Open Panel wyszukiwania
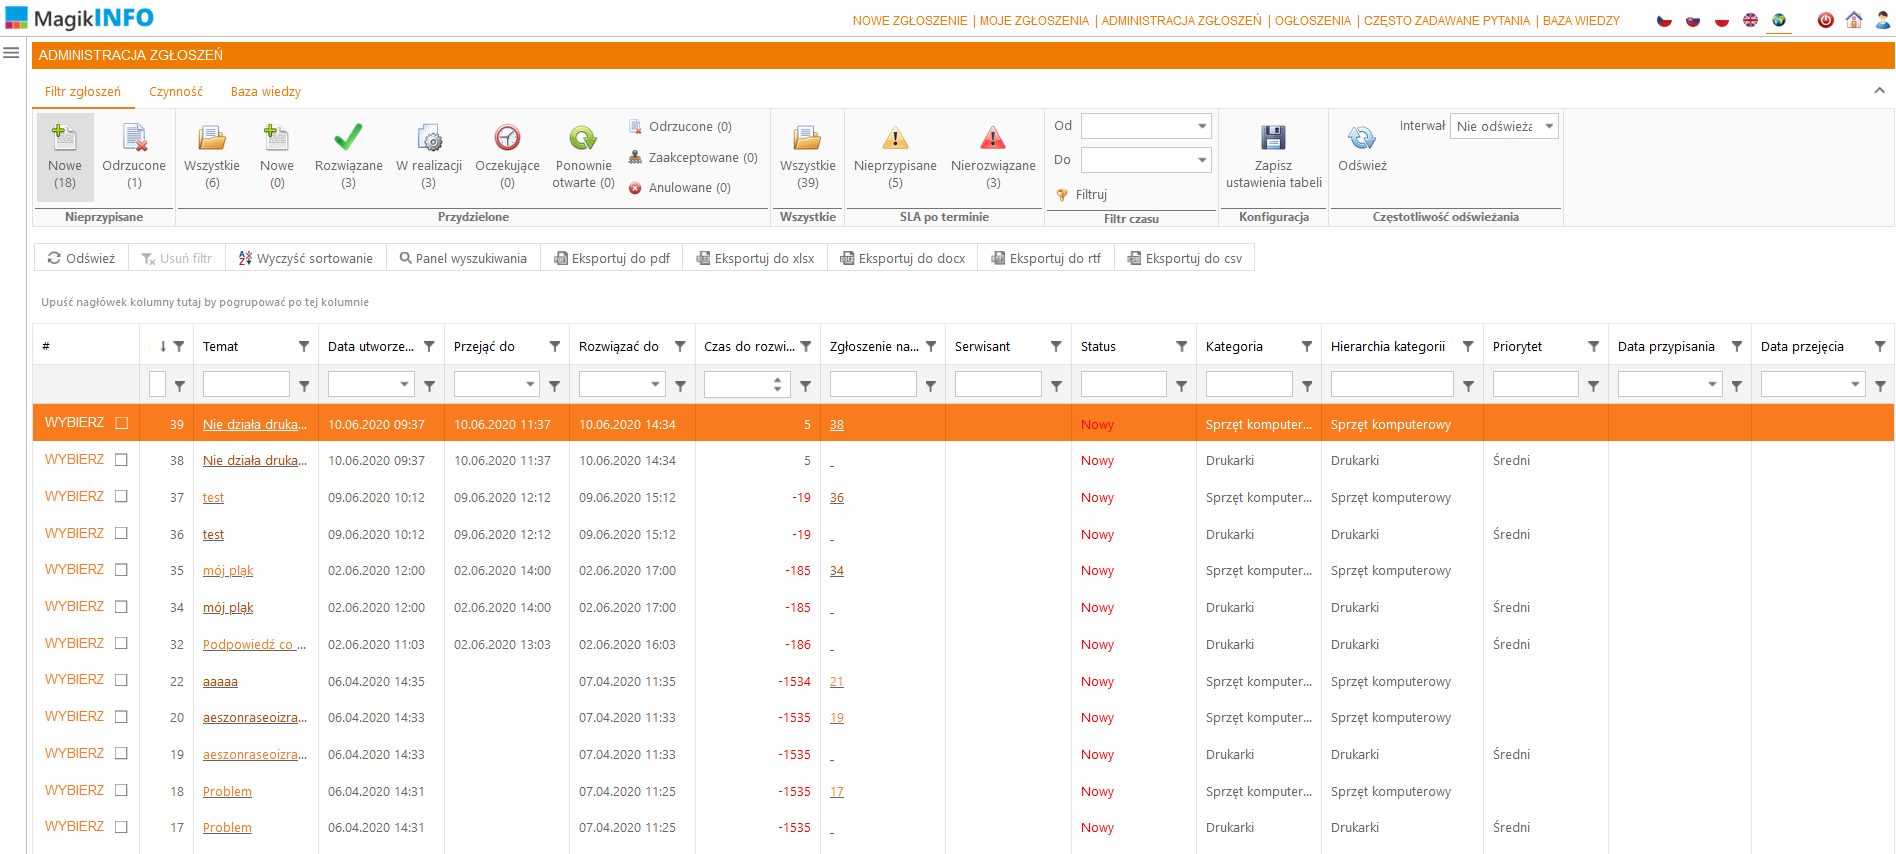The height and width of the screenshot is (854, 1896). (463, 258)
